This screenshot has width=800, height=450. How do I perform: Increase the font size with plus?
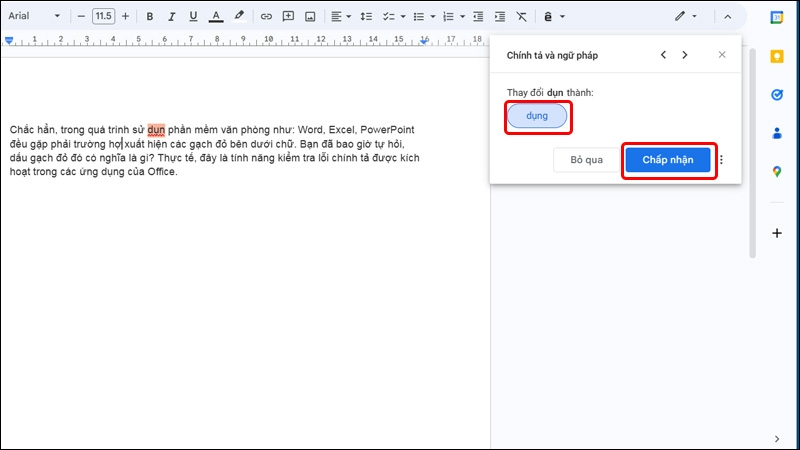126,16
